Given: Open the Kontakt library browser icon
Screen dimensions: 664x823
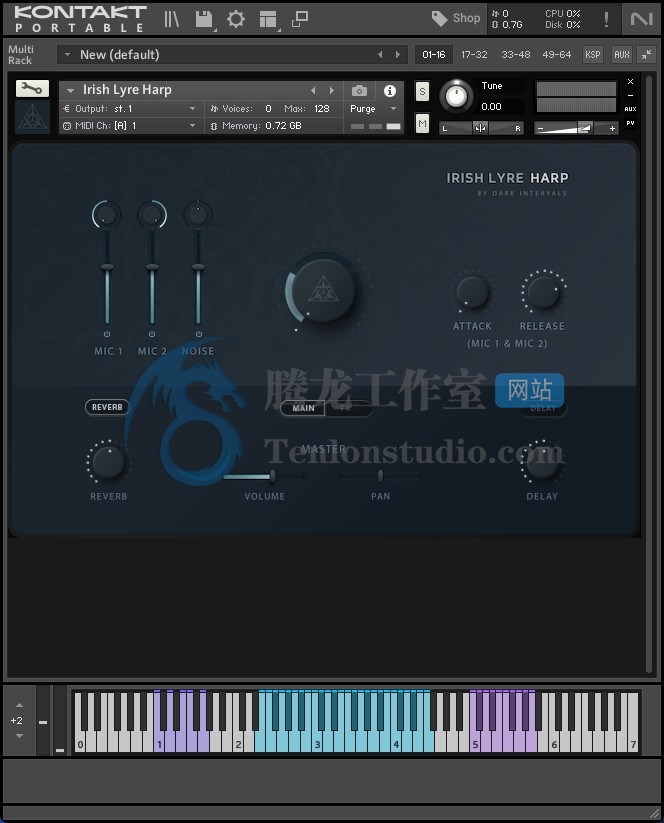Looking at the screenshot, I should point(172,19).
